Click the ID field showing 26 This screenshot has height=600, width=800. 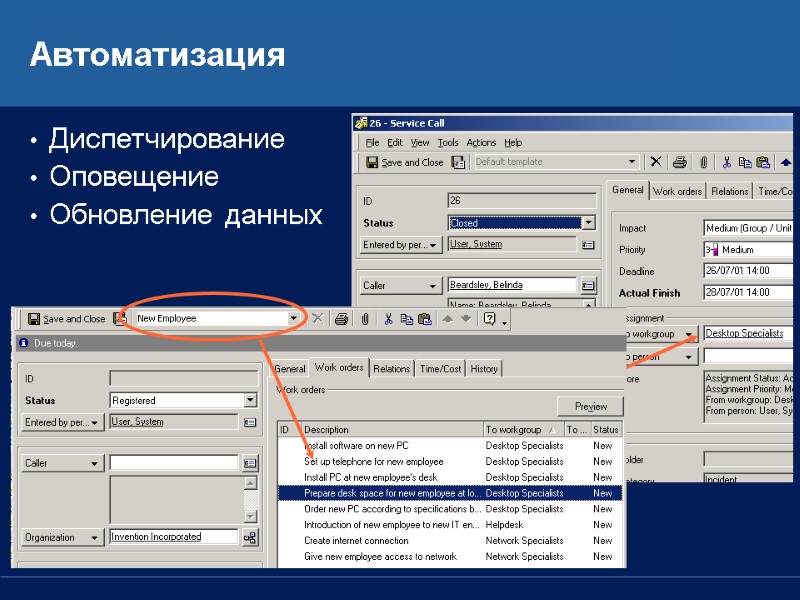point(521,201)
